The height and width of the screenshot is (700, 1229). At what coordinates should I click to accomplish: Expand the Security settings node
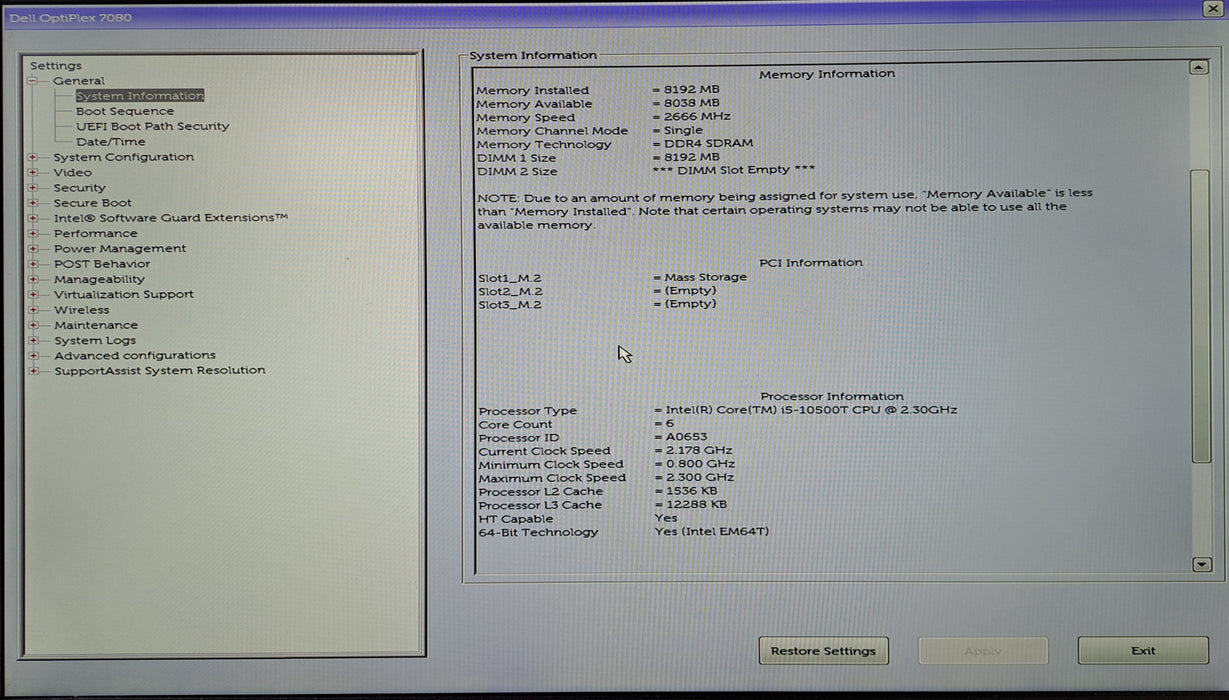(33, 188)
